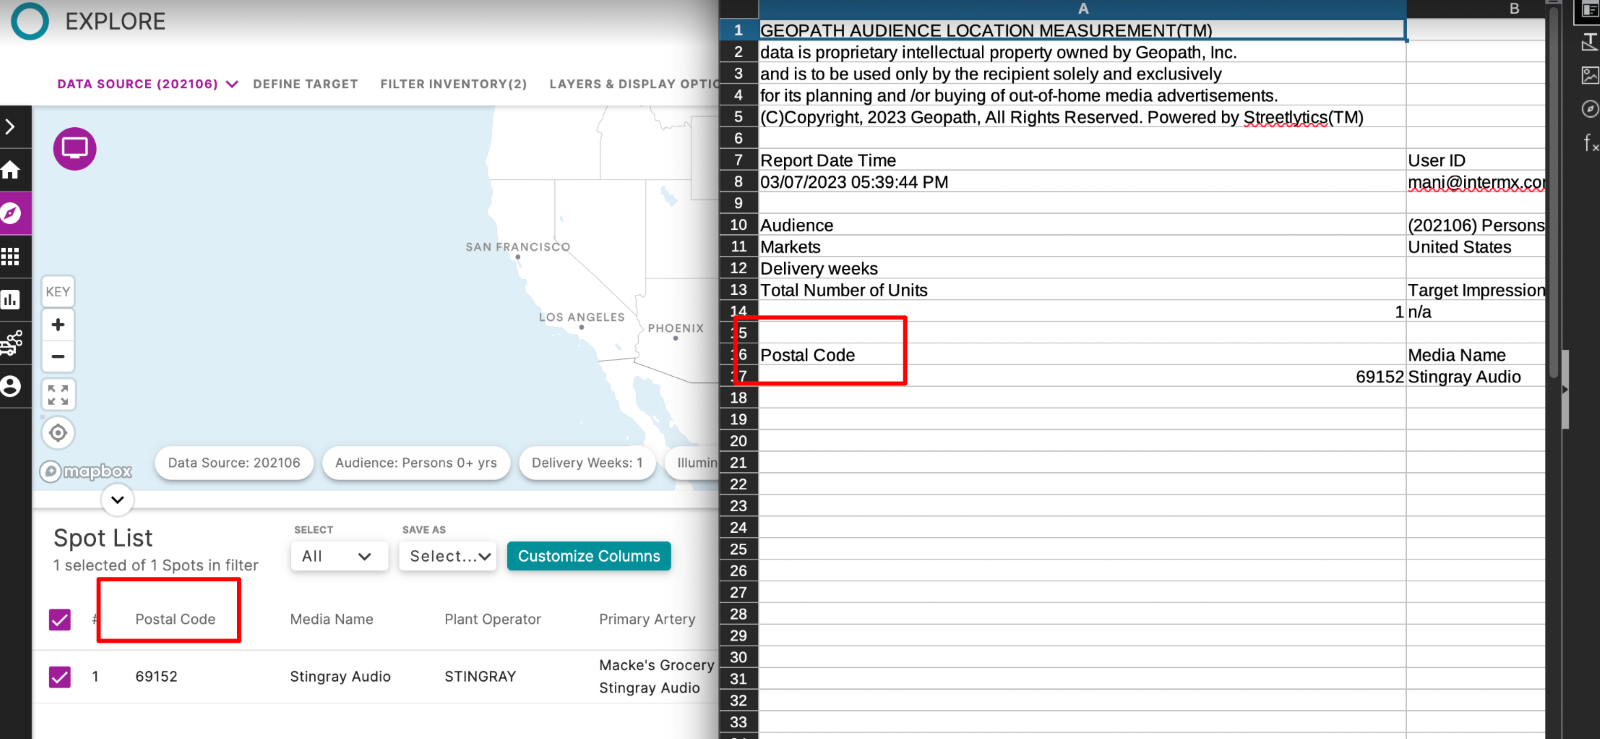Click the United States cell
1600x739 pixels.
point(1475,247)
